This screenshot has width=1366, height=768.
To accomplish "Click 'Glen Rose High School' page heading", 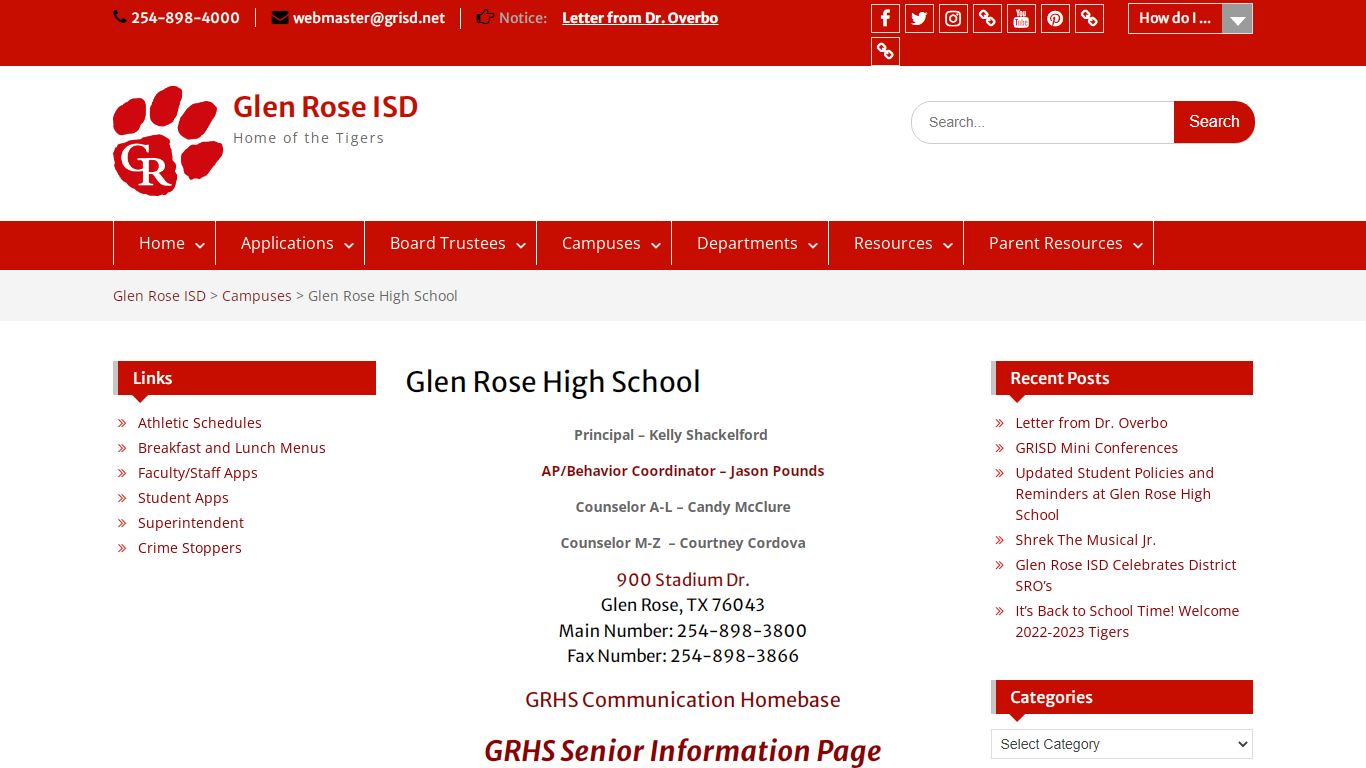I will [x=553, y=382].
